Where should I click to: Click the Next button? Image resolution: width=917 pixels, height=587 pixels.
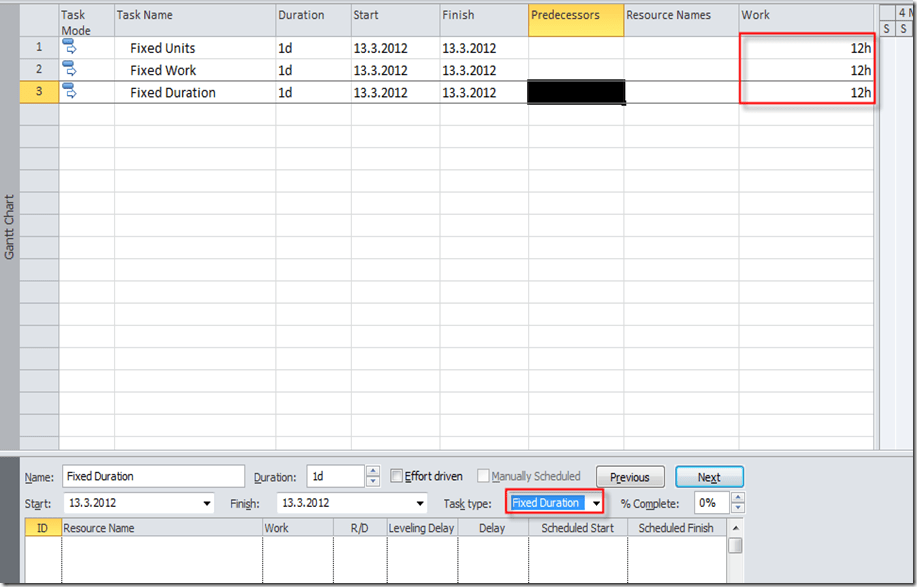708,477
